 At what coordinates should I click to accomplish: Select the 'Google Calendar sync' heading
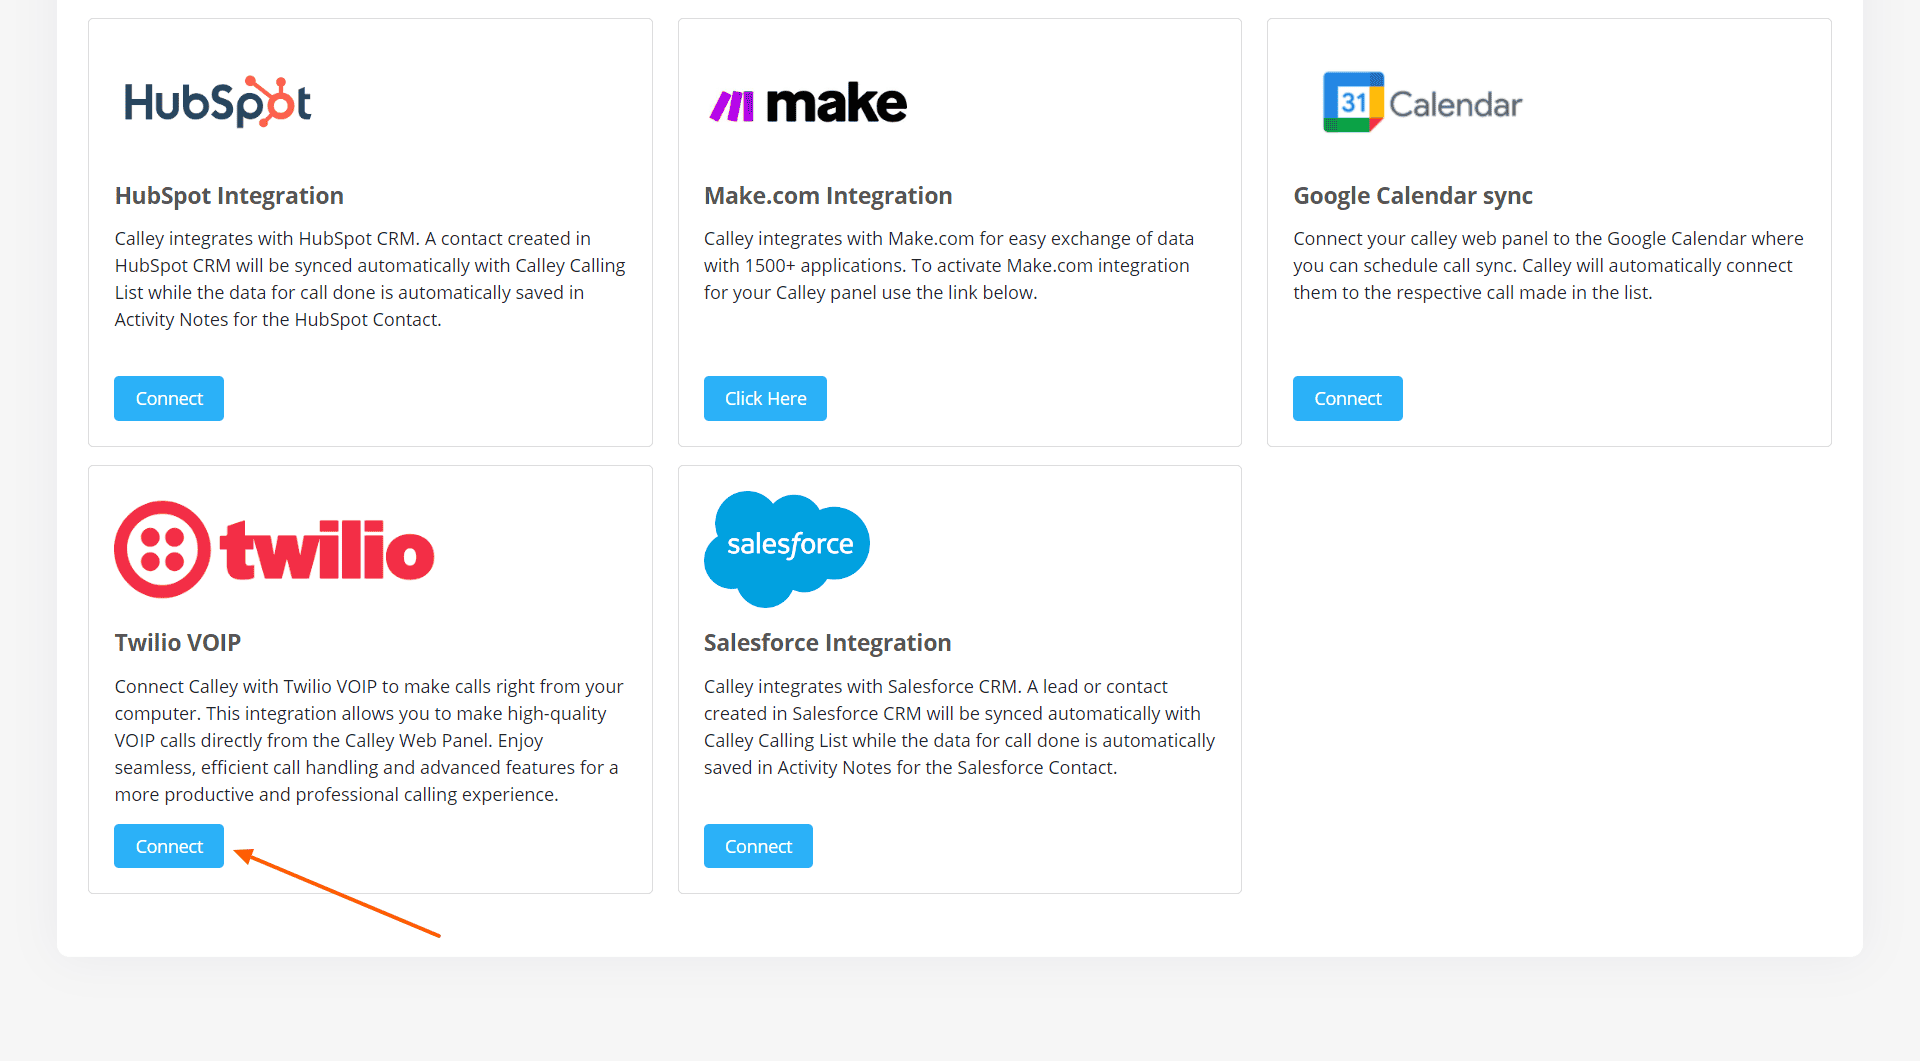[1412, 196]
